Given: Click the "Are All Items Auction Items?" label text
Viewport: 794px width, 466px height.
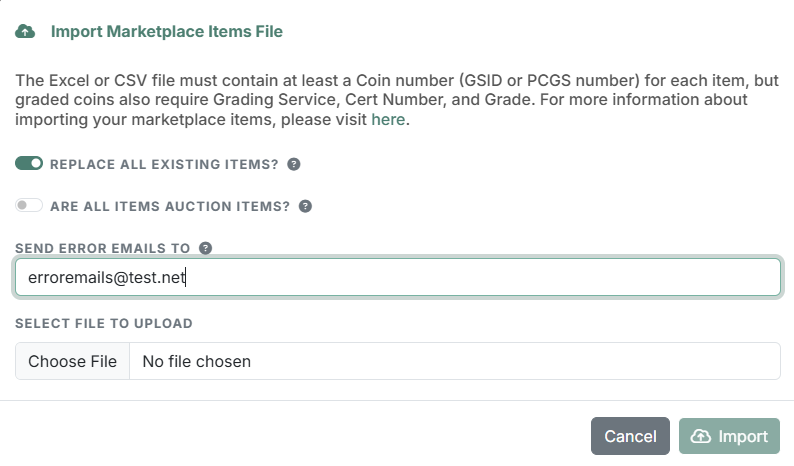Looking at the screenshot, I should pos(170,207).
